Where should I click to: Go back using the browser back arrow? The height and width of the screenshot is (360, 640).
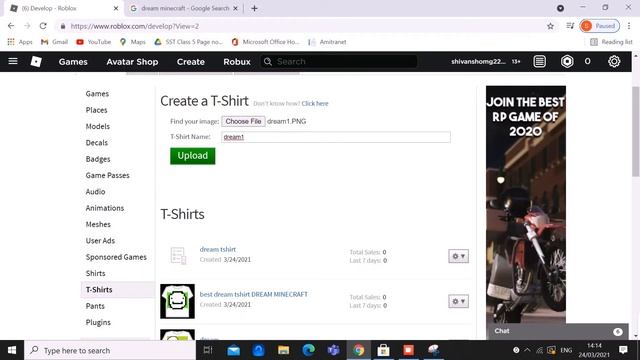[x=11, y=26]
